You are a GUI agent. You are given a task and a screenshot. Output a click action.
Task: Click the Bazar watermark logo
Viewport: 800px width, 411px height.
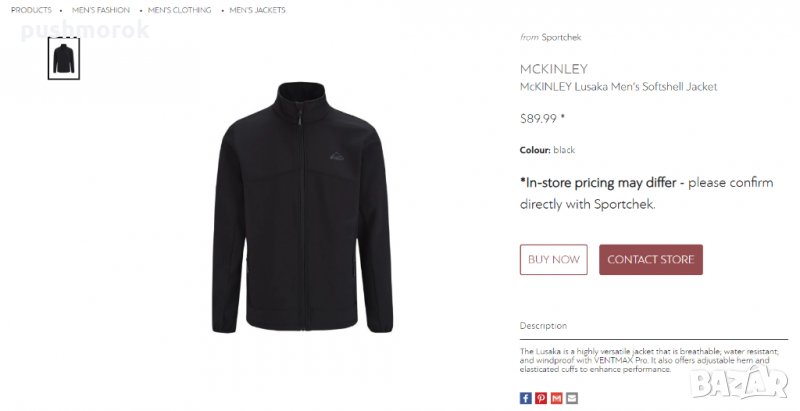coord(739,382)
